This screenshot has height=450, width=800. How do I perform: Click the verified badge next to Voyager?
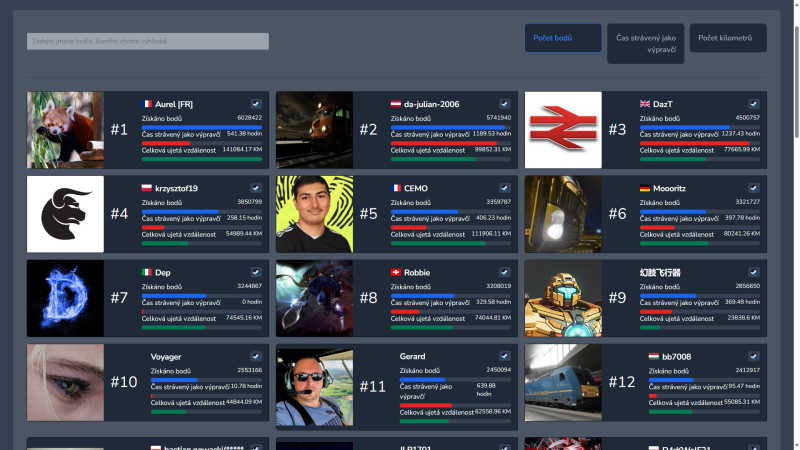click(x=256, y=357)
